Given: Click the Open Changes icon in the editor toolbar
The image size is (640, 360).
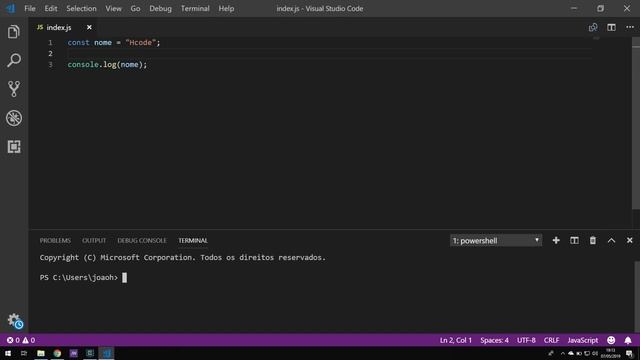Looking at the screenshot, I should tap(593, 27).
